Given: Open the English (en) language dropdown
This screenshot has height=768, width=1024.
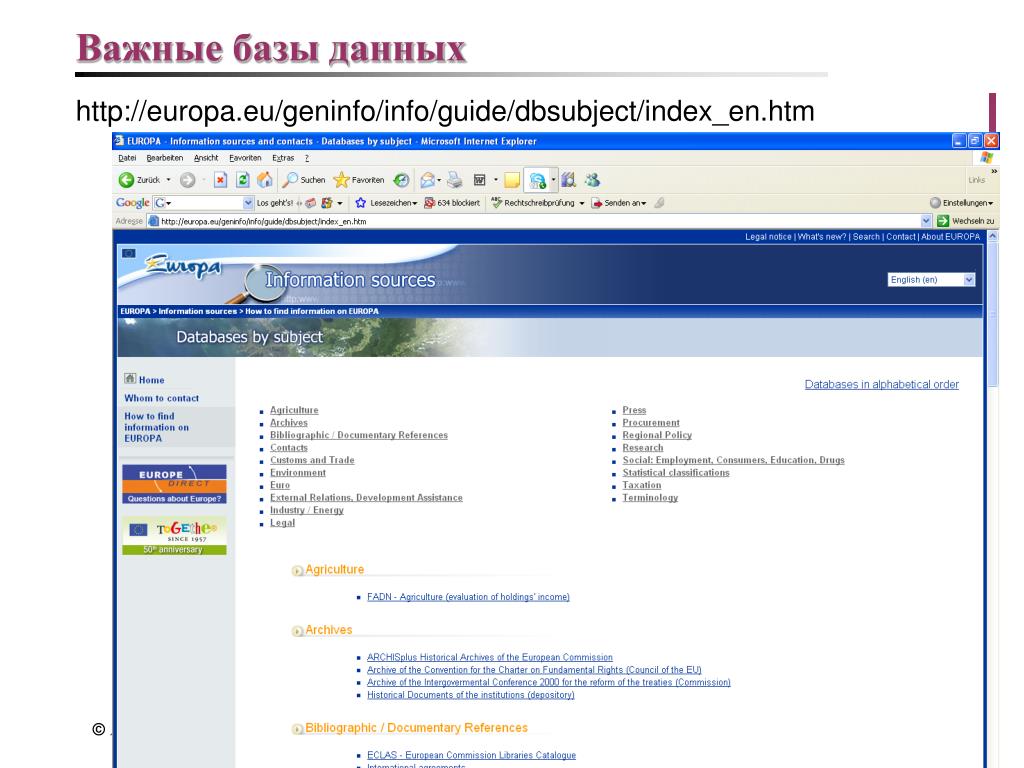Looking at the screenshot, I should coord(931,280).
